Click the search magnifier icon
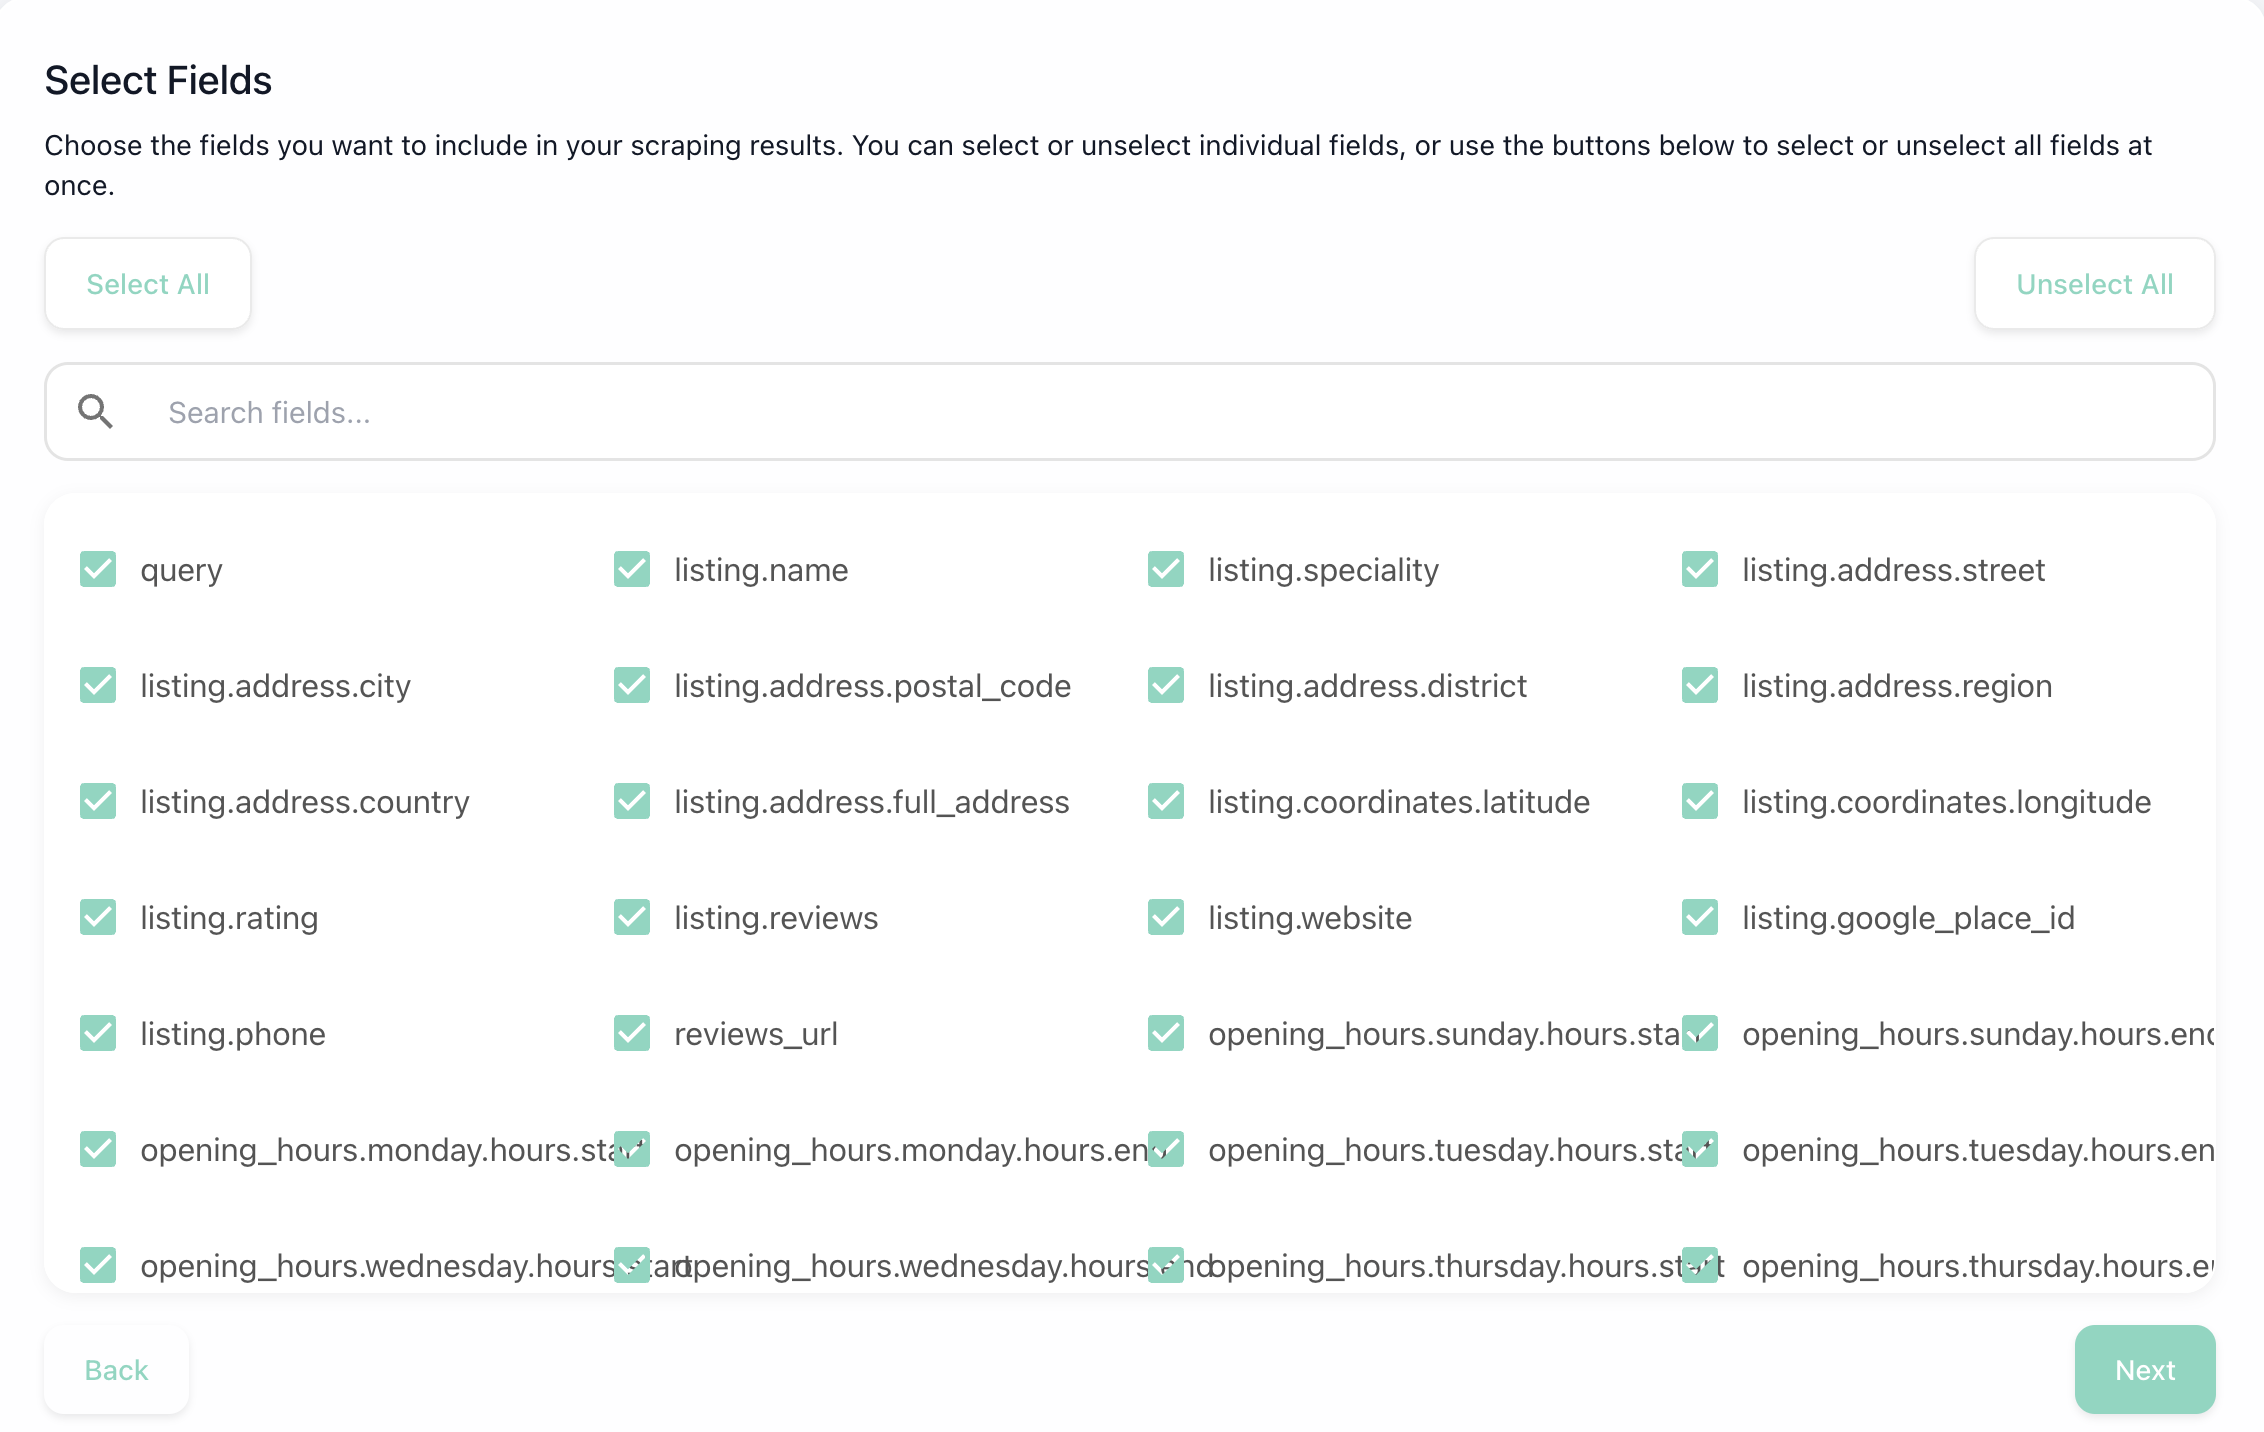This screenshot has width=2264, height=1432. point(96,412)
